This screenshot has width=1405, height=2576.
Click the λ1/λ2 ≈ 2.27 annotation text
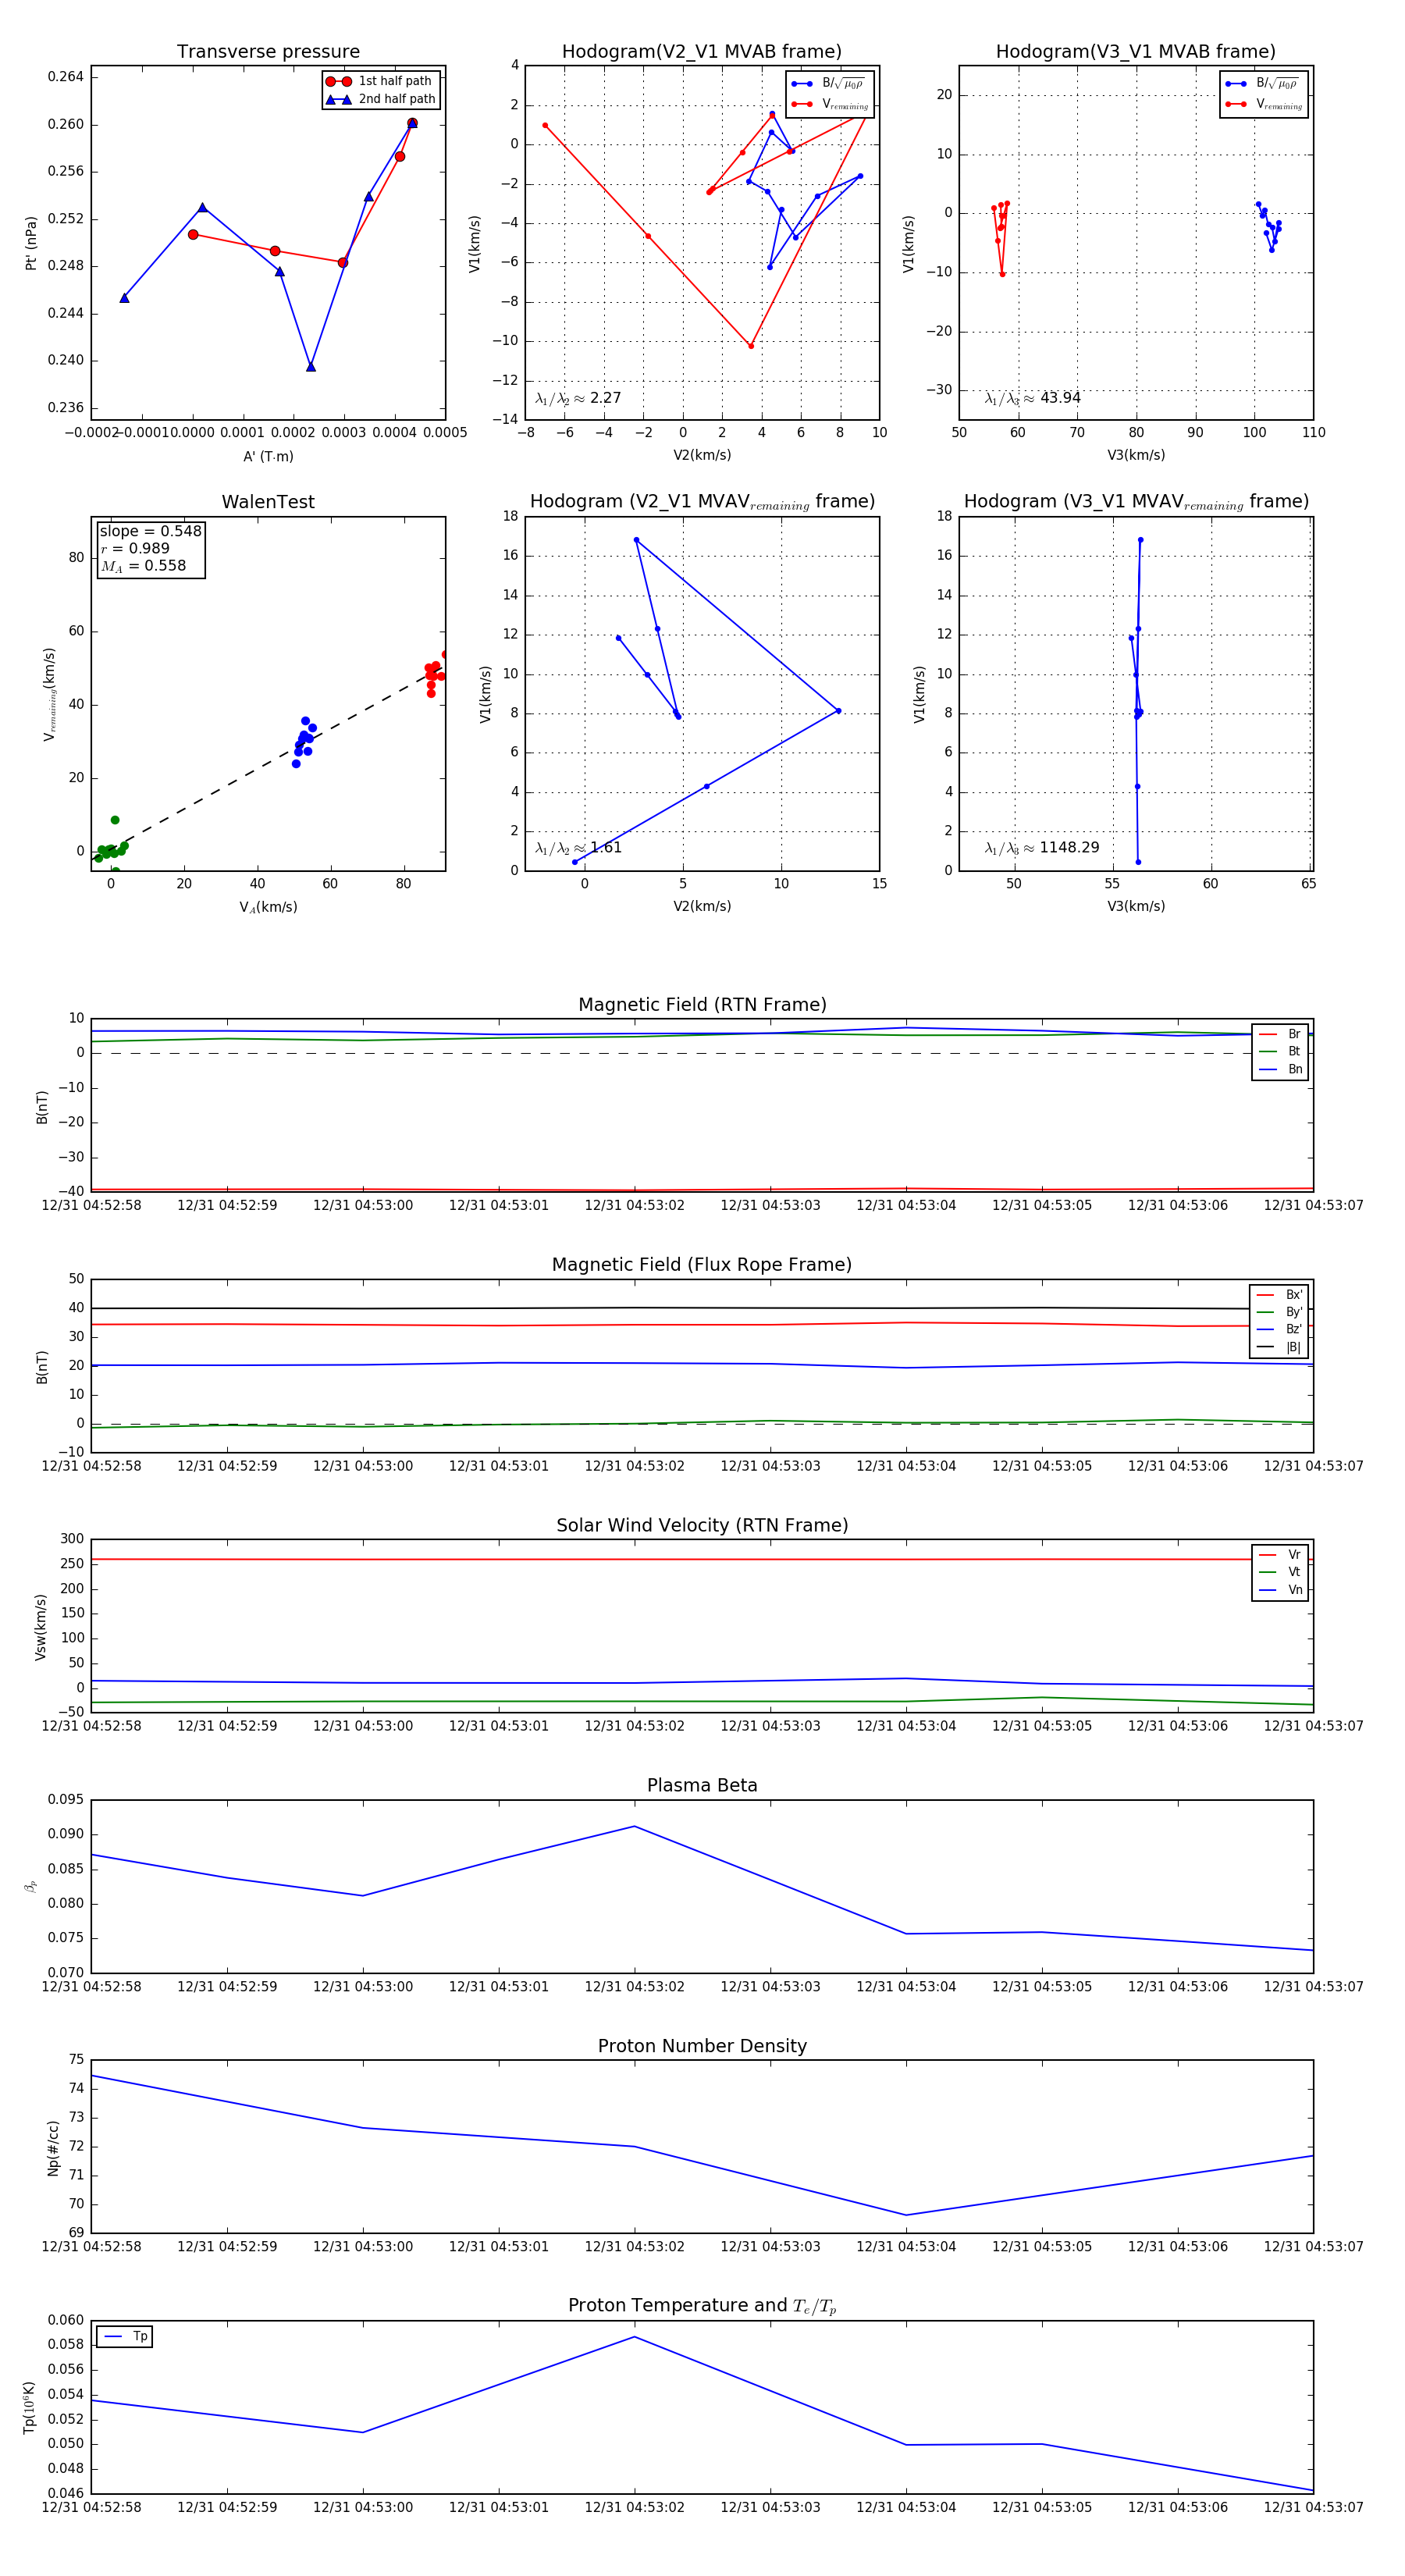click(x=578, y=398)
